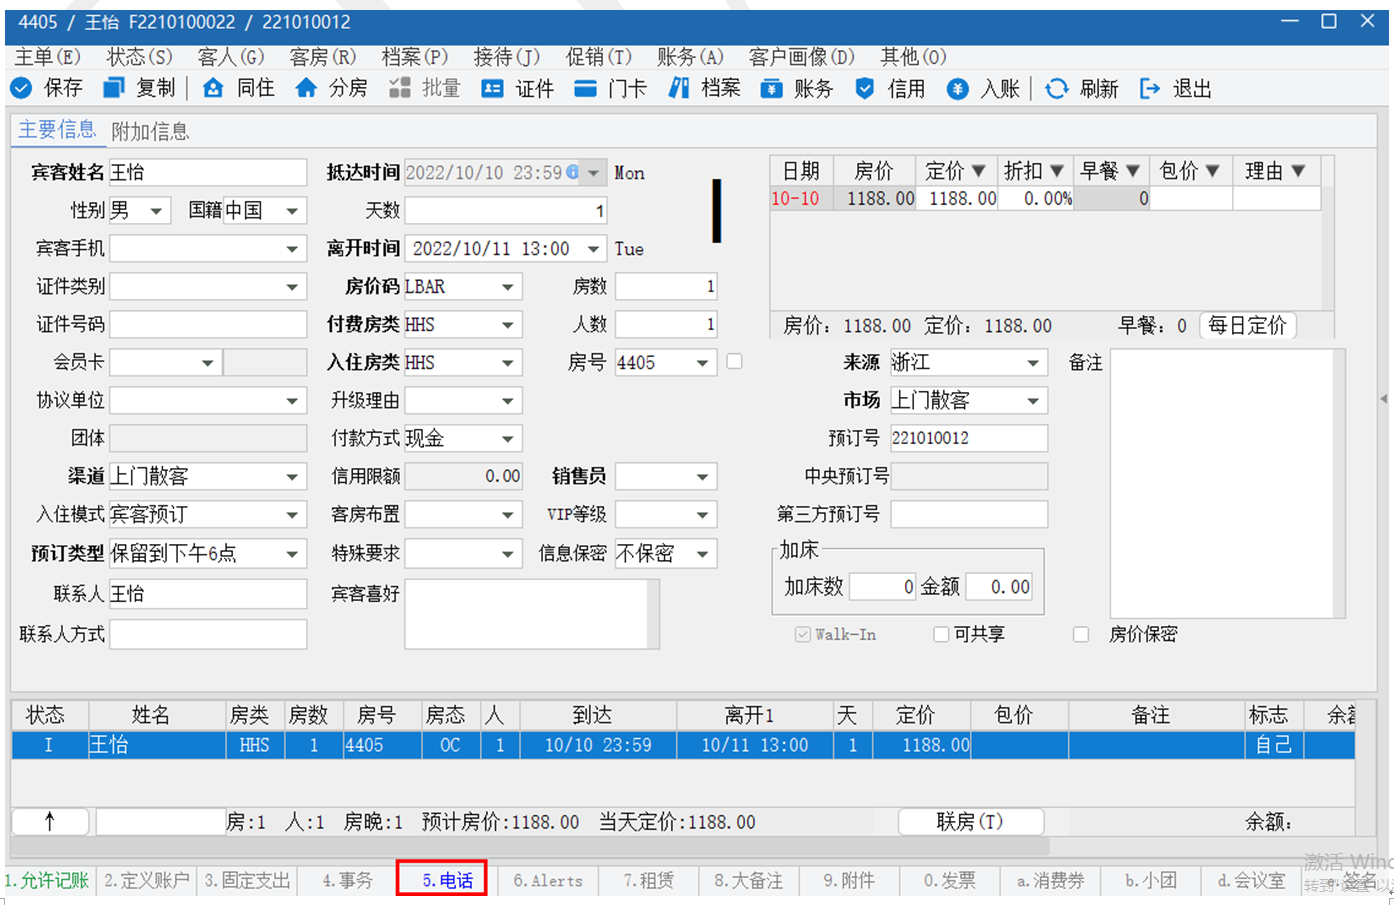Open the 付费房类 HHS dropdown
The image size is (1394, 905).
[x=508, y=325]
